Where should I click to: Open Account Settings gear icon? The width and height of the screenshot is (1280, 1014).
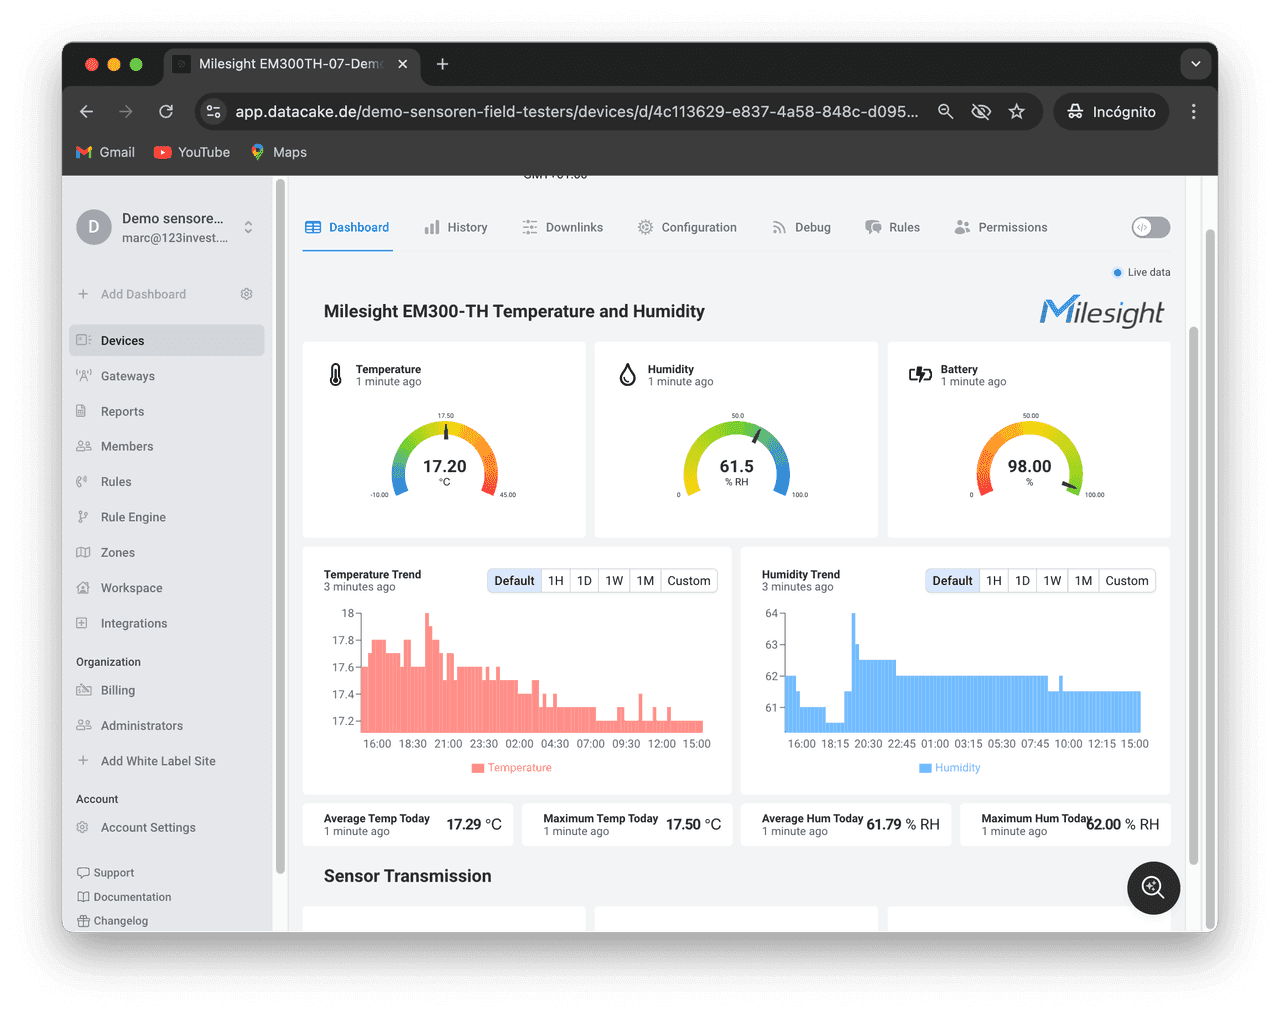pyautogui.click(x=83, y=827)
